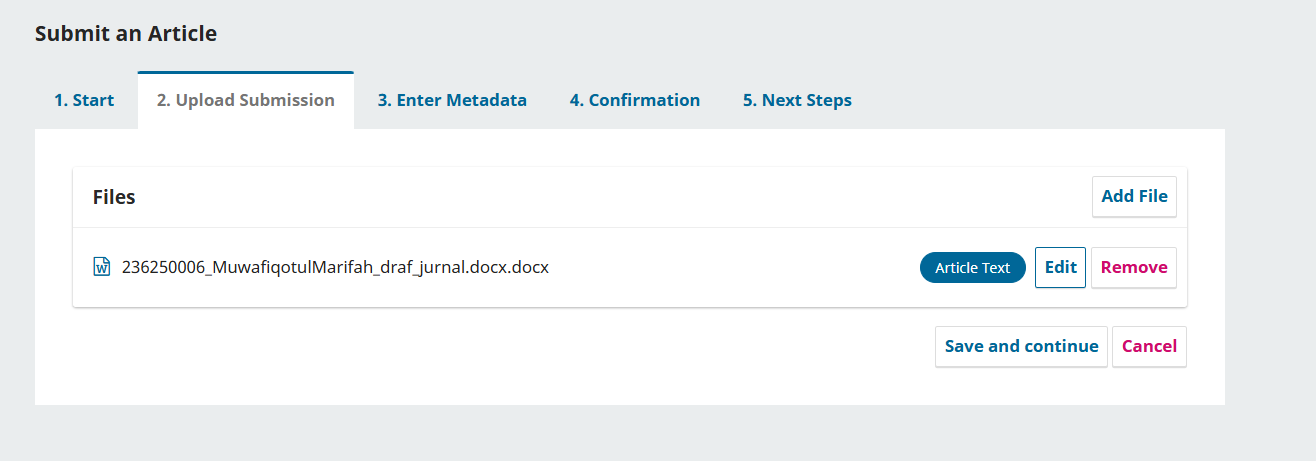This screenshot has height=461, width=1316.
Task: Click the Submit an Article heading
Action: click(x=126, y=33)
